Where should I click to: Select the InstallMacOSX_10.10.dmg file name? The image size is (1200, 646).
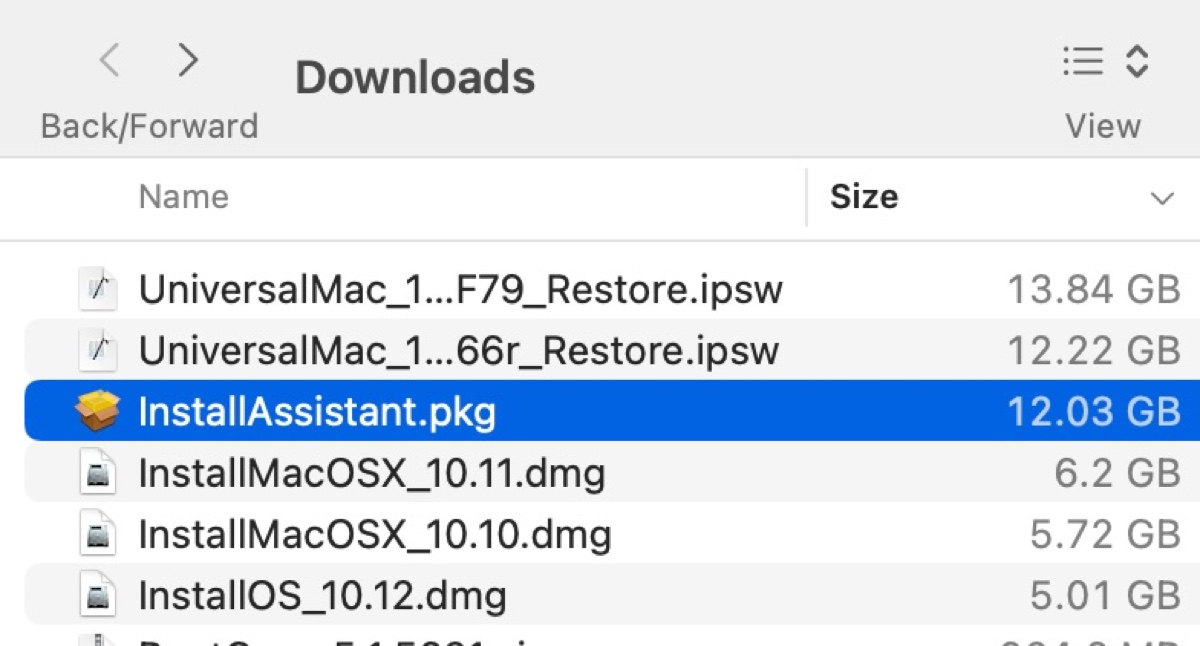[374, 535]
